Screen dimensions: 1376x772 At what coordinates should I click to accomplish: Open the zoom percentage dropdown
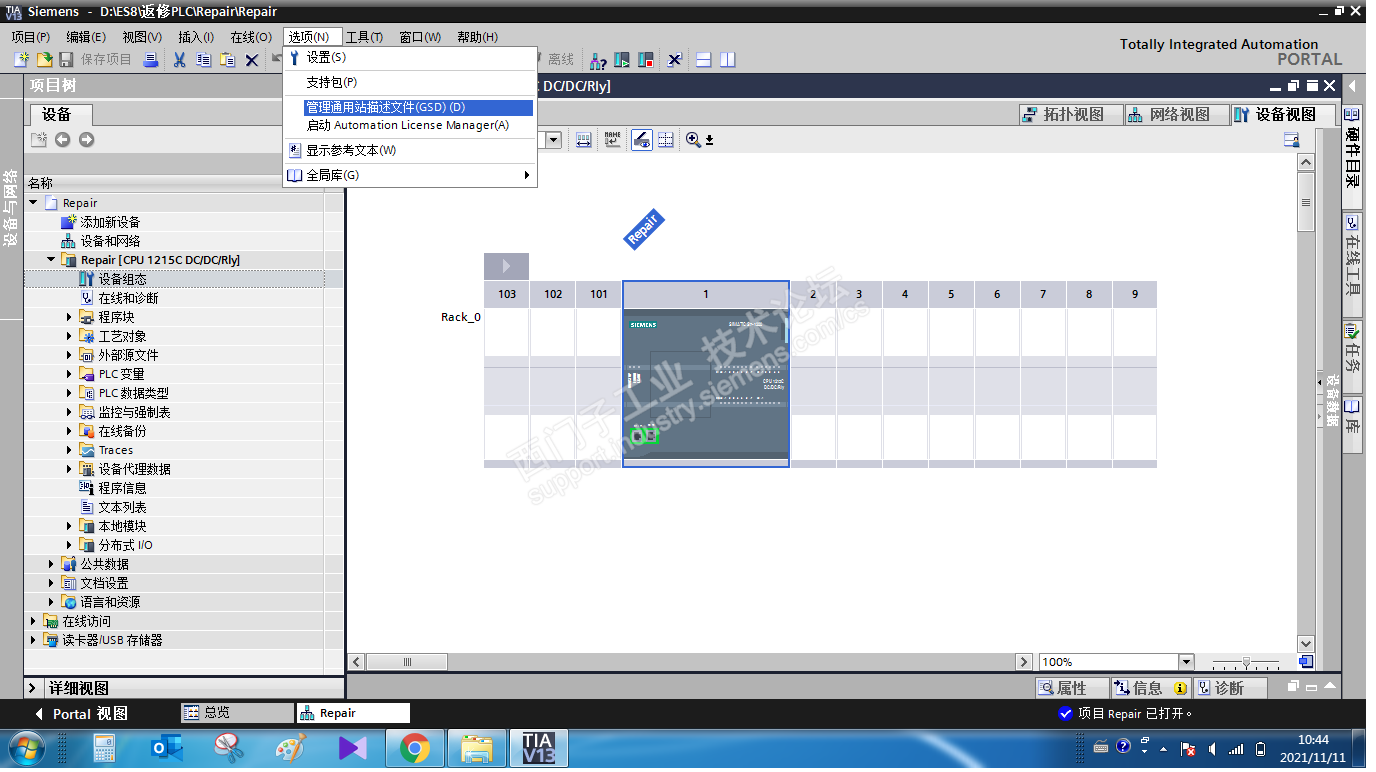(1186, 662)
